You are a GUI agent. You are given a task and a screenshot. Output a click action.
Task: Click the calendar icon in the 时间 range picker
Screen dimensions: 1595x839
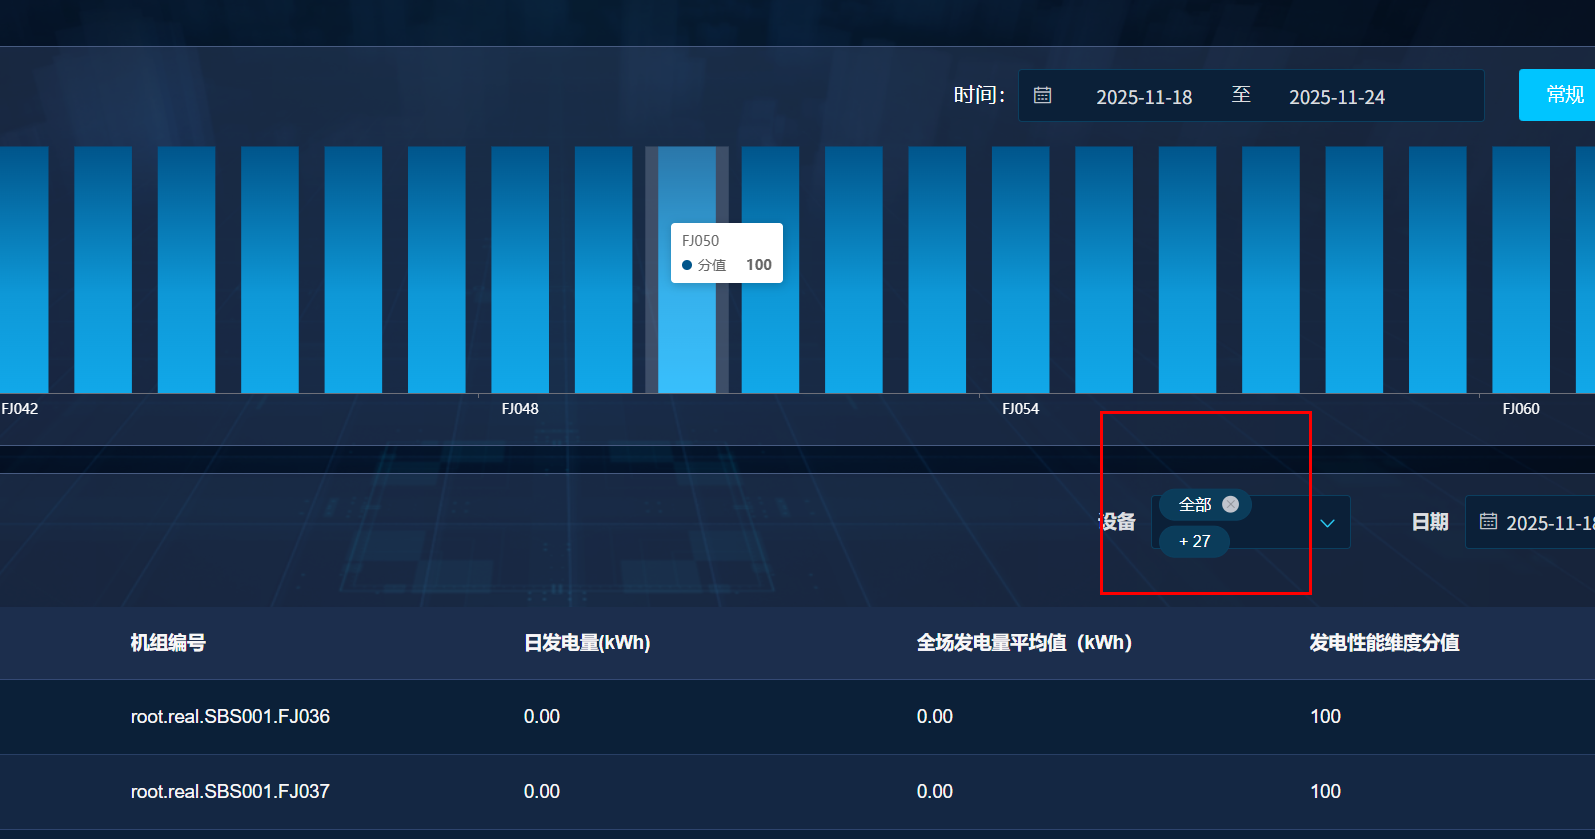1042,96
